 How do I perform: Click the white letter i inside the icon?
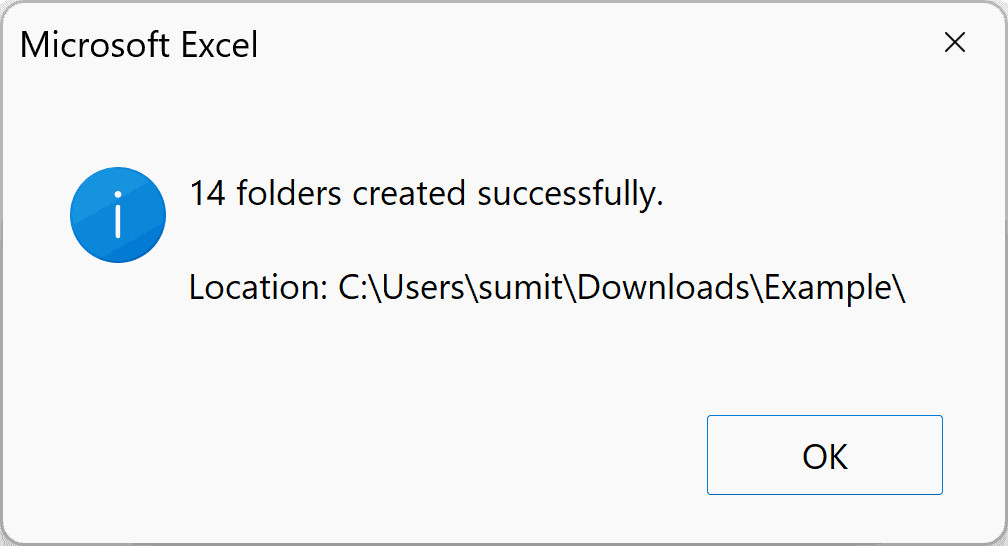coord(118,215)
